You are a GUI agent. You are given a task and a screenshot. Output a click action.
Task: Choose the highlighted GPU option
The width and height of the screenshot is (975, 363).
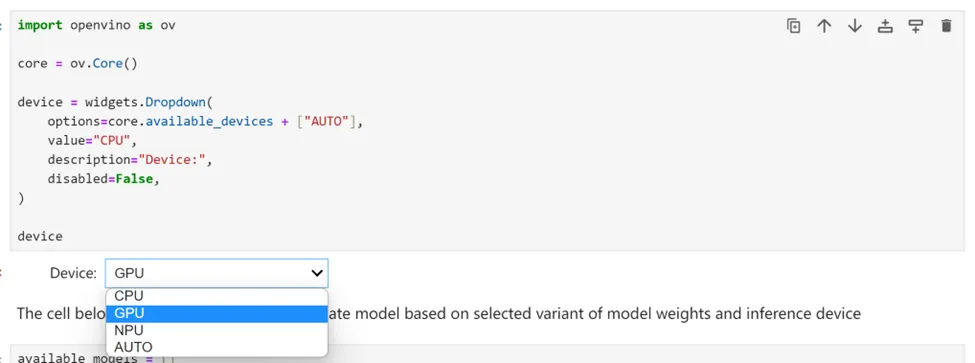[216, 313]
